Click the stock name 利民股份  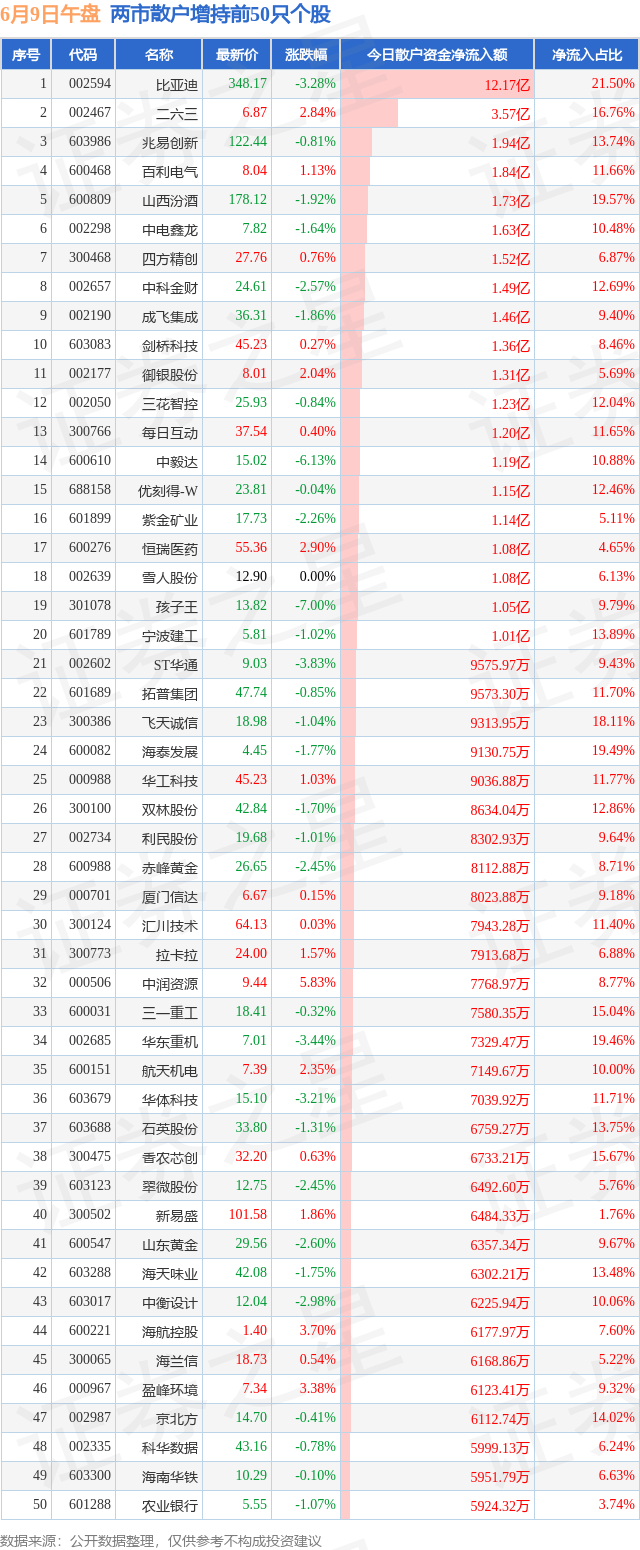click(x=170, y=838)
